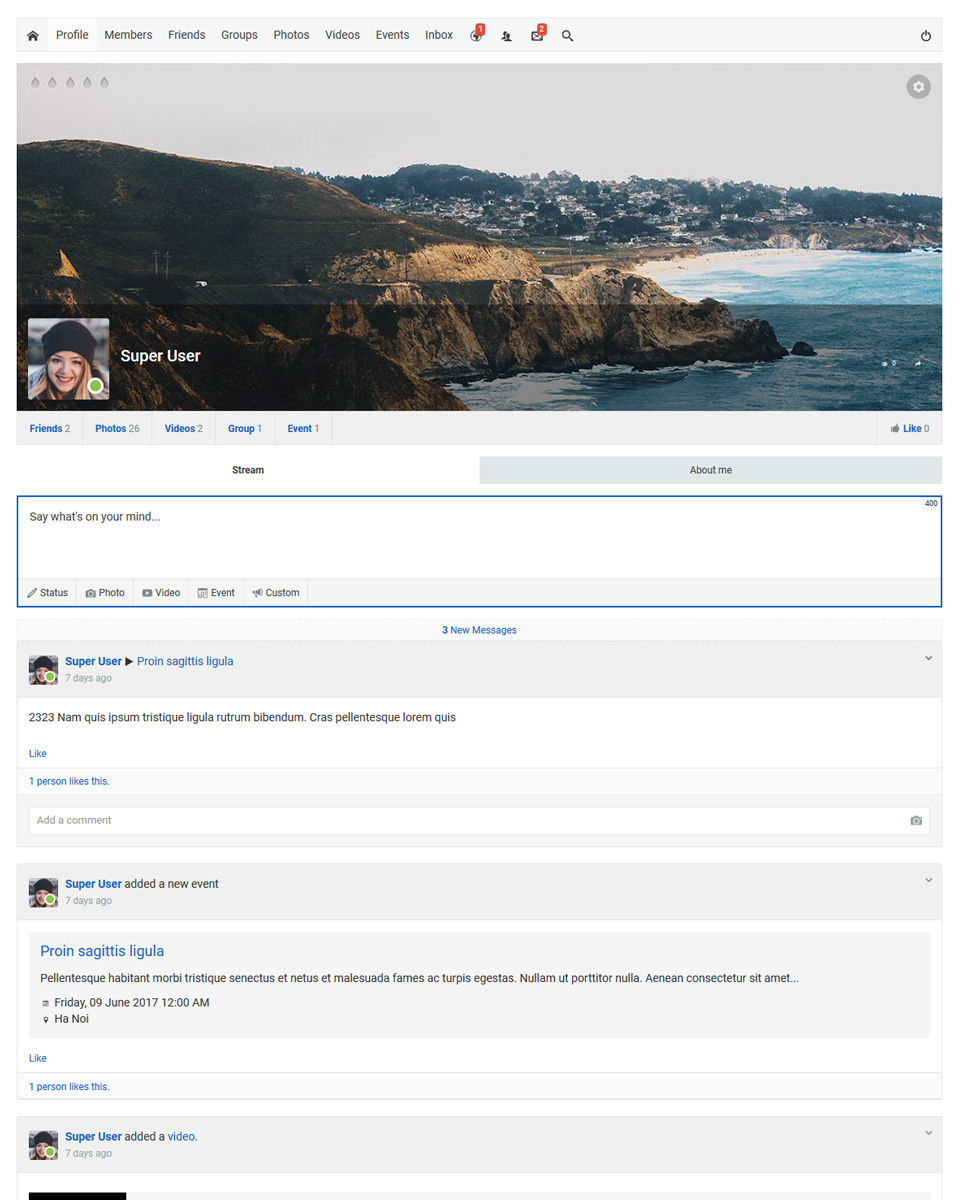The width and height of the screenshot is (960, 1200).
Task: Open the video link in third post
Action: (x=181, y=1137)
